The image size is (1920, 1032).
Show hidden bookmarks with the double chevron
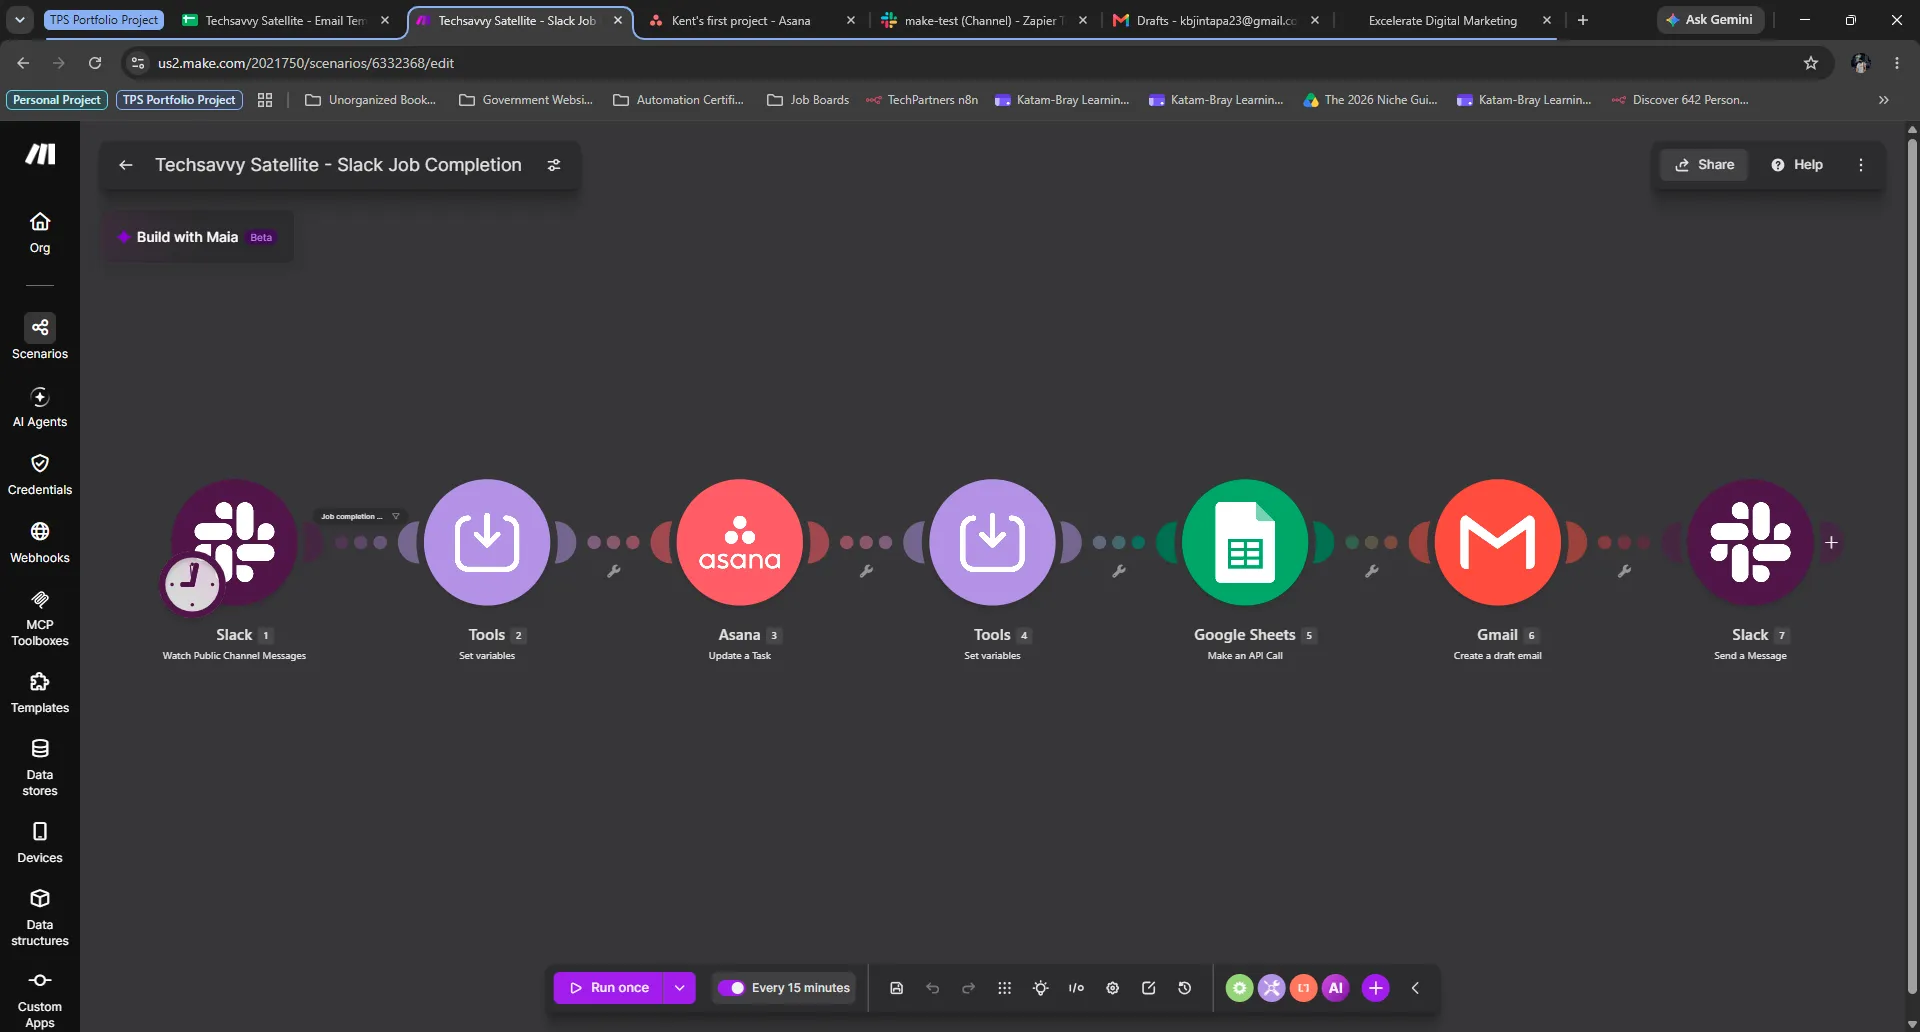pyautogui.click(x=1884, y=100)
